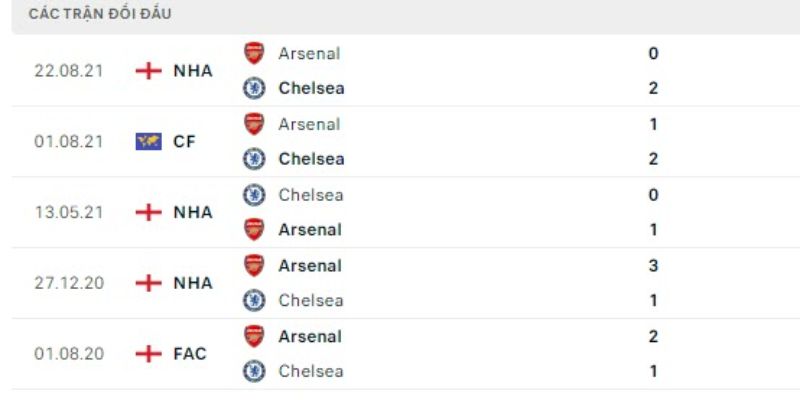
Task: Click the England flag beside FAC on 01.08.20
Action: 148,354
